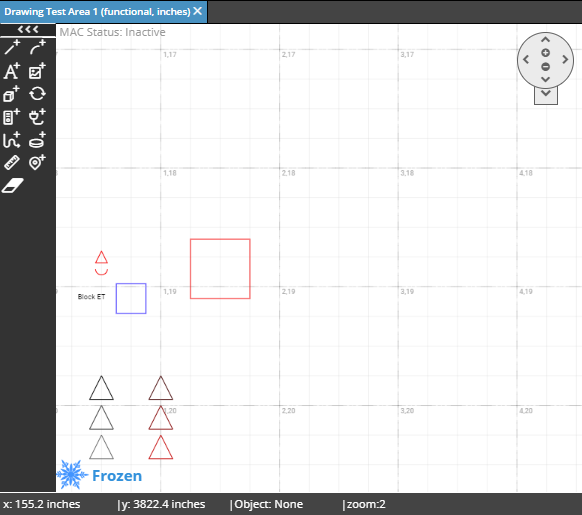Image resolution: width=582 pixels, height=515 pixels.
Task: Choose the add path route tool
Action: [12, 140]
